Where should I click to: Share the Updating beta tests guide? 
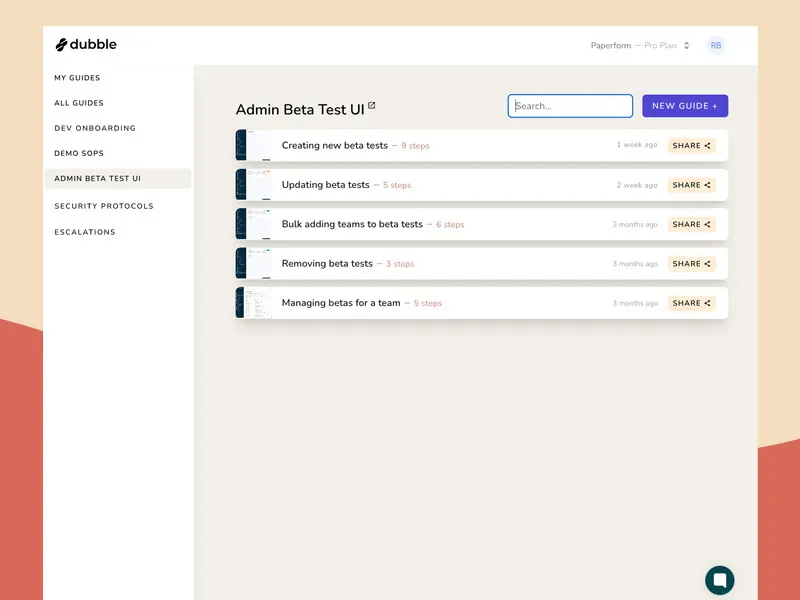pyautogui.click(x=691, y=185)
